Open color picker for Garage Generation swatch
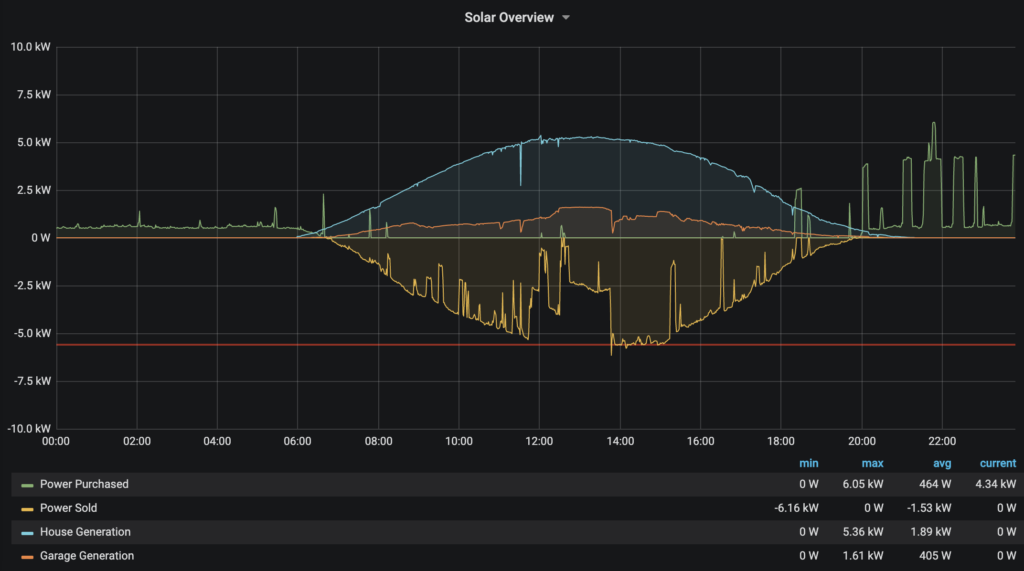Image resolution: width=1024 pixels, height=571 pixels. (27, 557)
